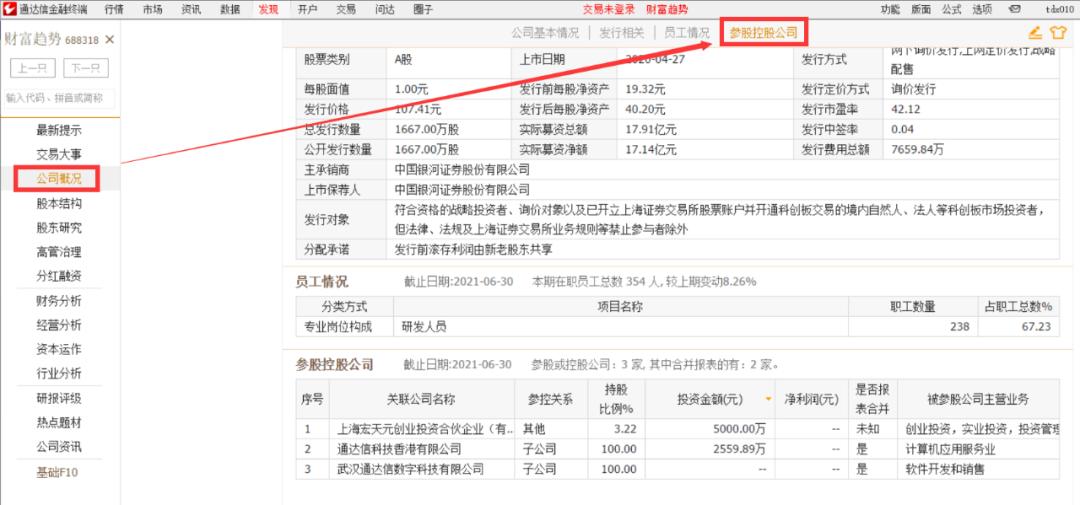Open 交易大事 in the sidebar
Screen dimensions: 1080x505
(x=59, y=154)
